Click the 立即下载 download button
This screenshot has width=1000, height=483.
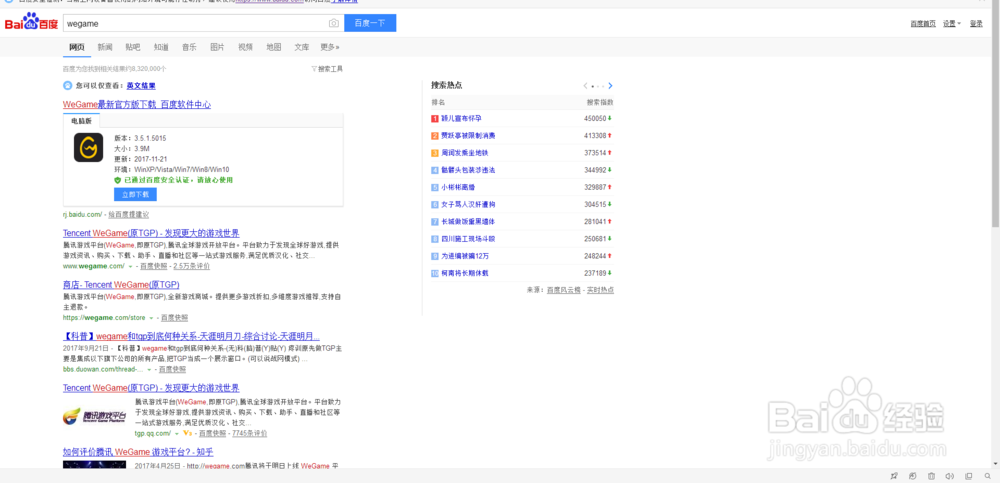tap(135, 195)
